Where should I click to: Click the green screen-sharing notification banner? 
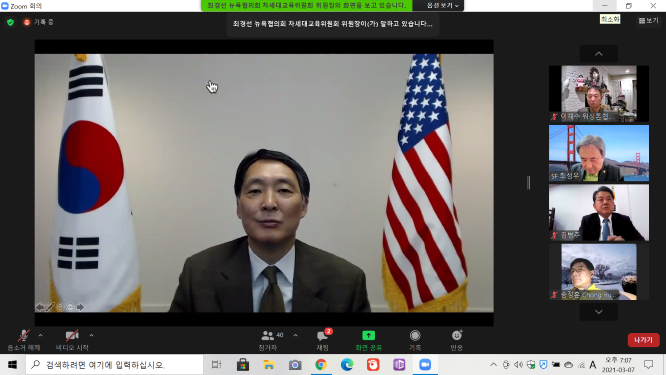pyautogui.click(x=307, y=6)
